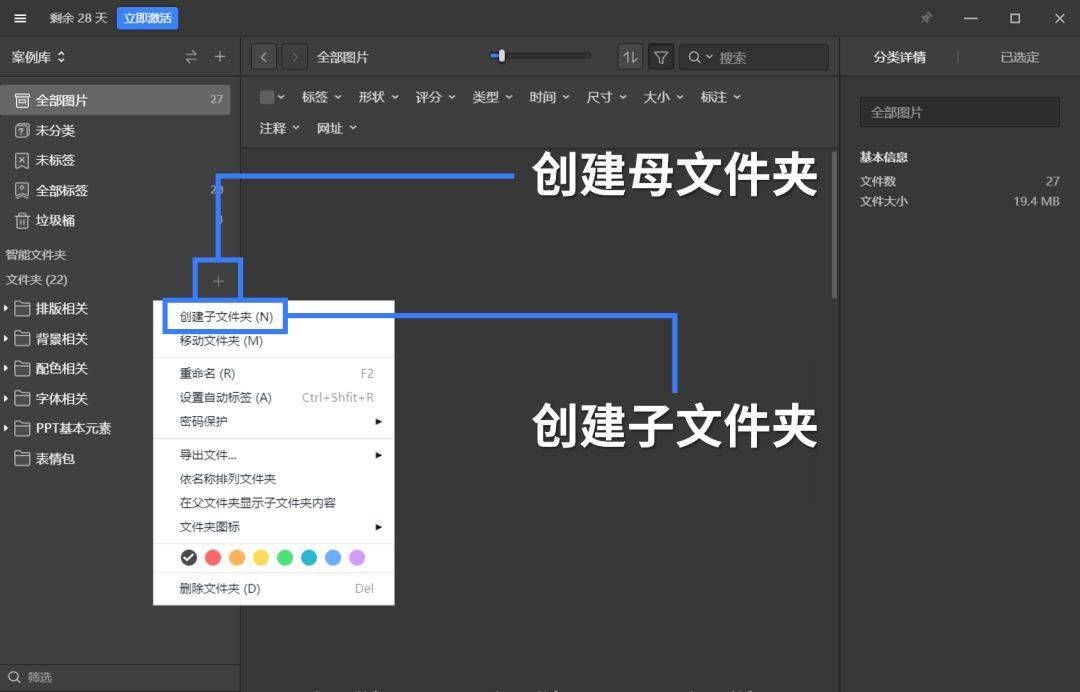Expand the PPT基本元素 folder arrow
The width and height of the screenshot is (1080, 692).
coord(6,428)
